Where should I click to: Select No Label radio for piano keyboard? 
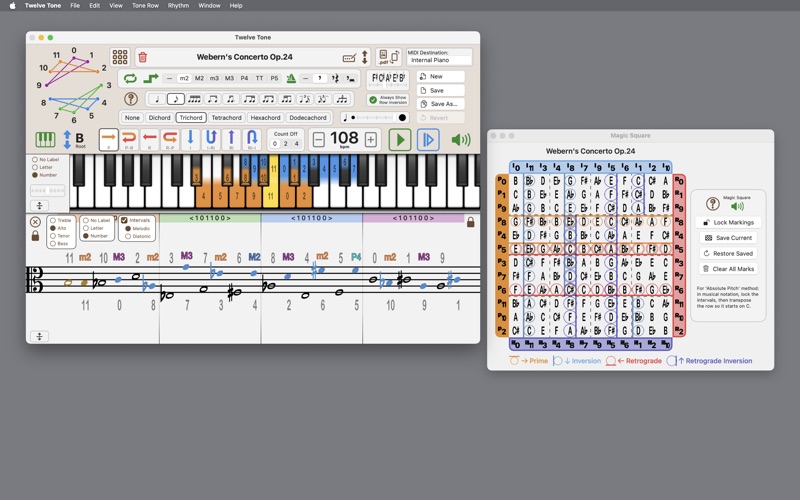pos(35,159)
